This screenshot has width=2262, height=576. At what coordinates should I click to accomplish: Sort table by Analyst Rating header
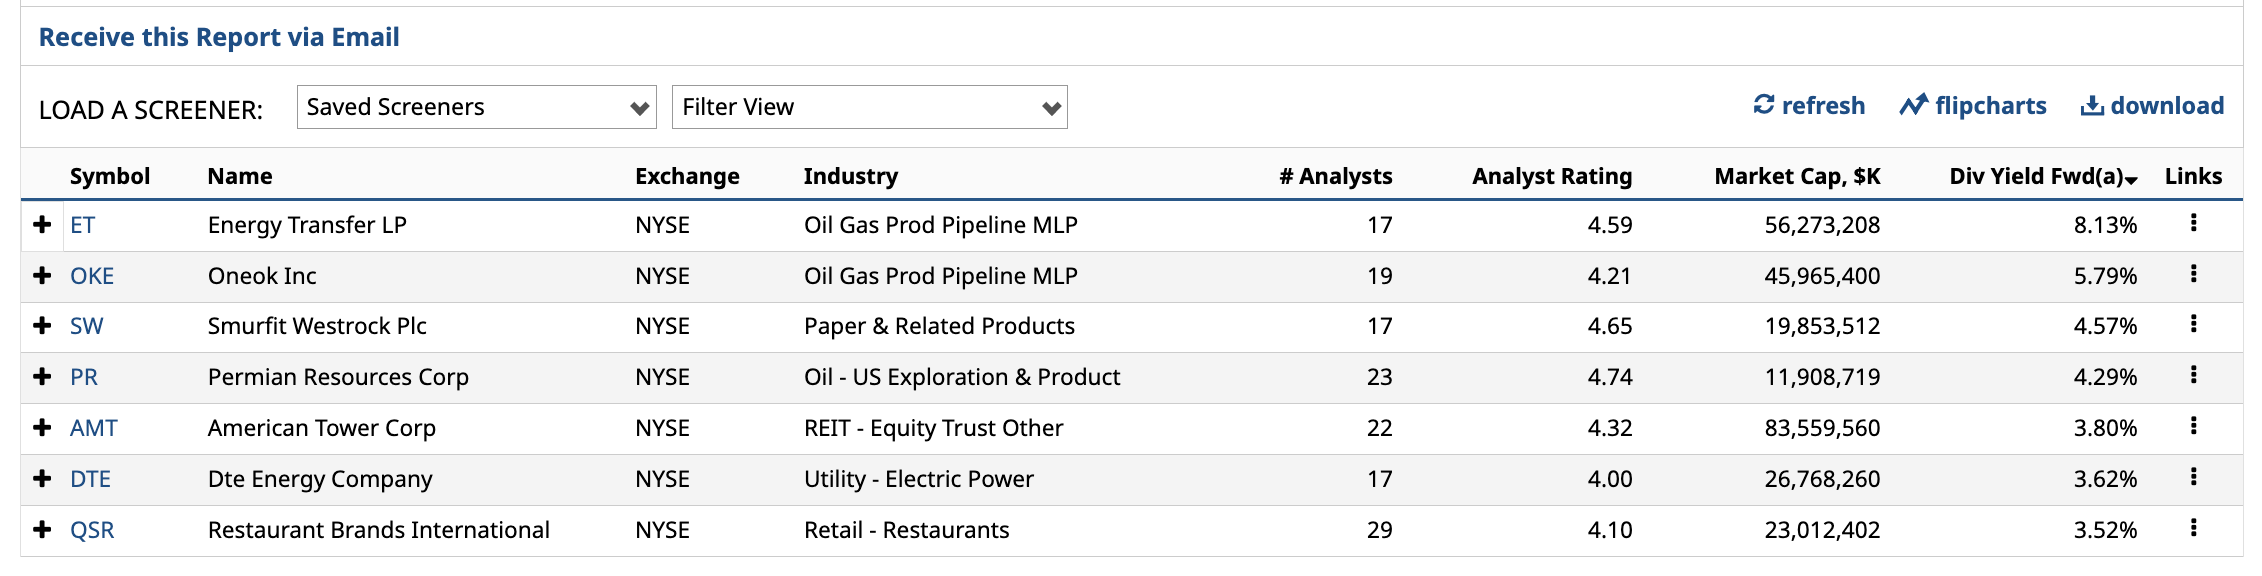[x=1551, y=176]
